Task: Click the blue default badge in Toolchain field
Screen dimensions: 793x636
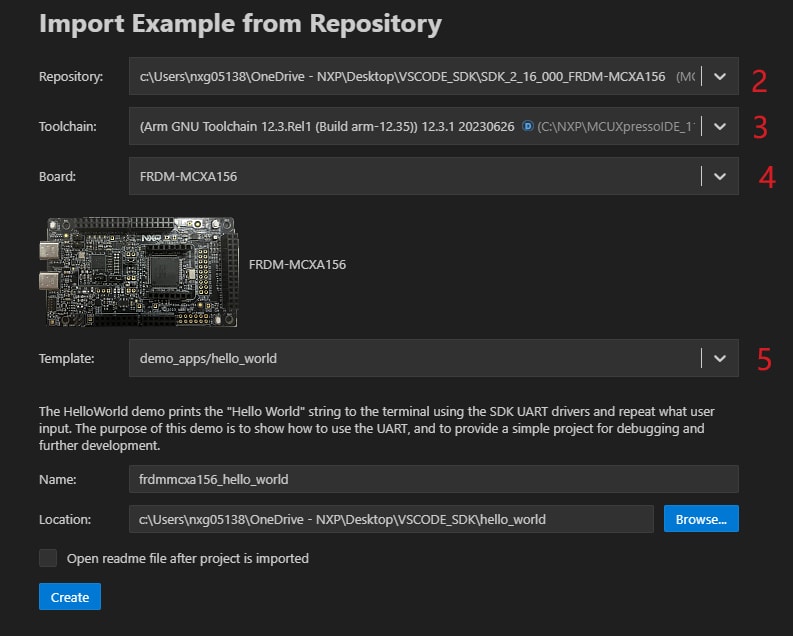Action: (x=527, y=127)
